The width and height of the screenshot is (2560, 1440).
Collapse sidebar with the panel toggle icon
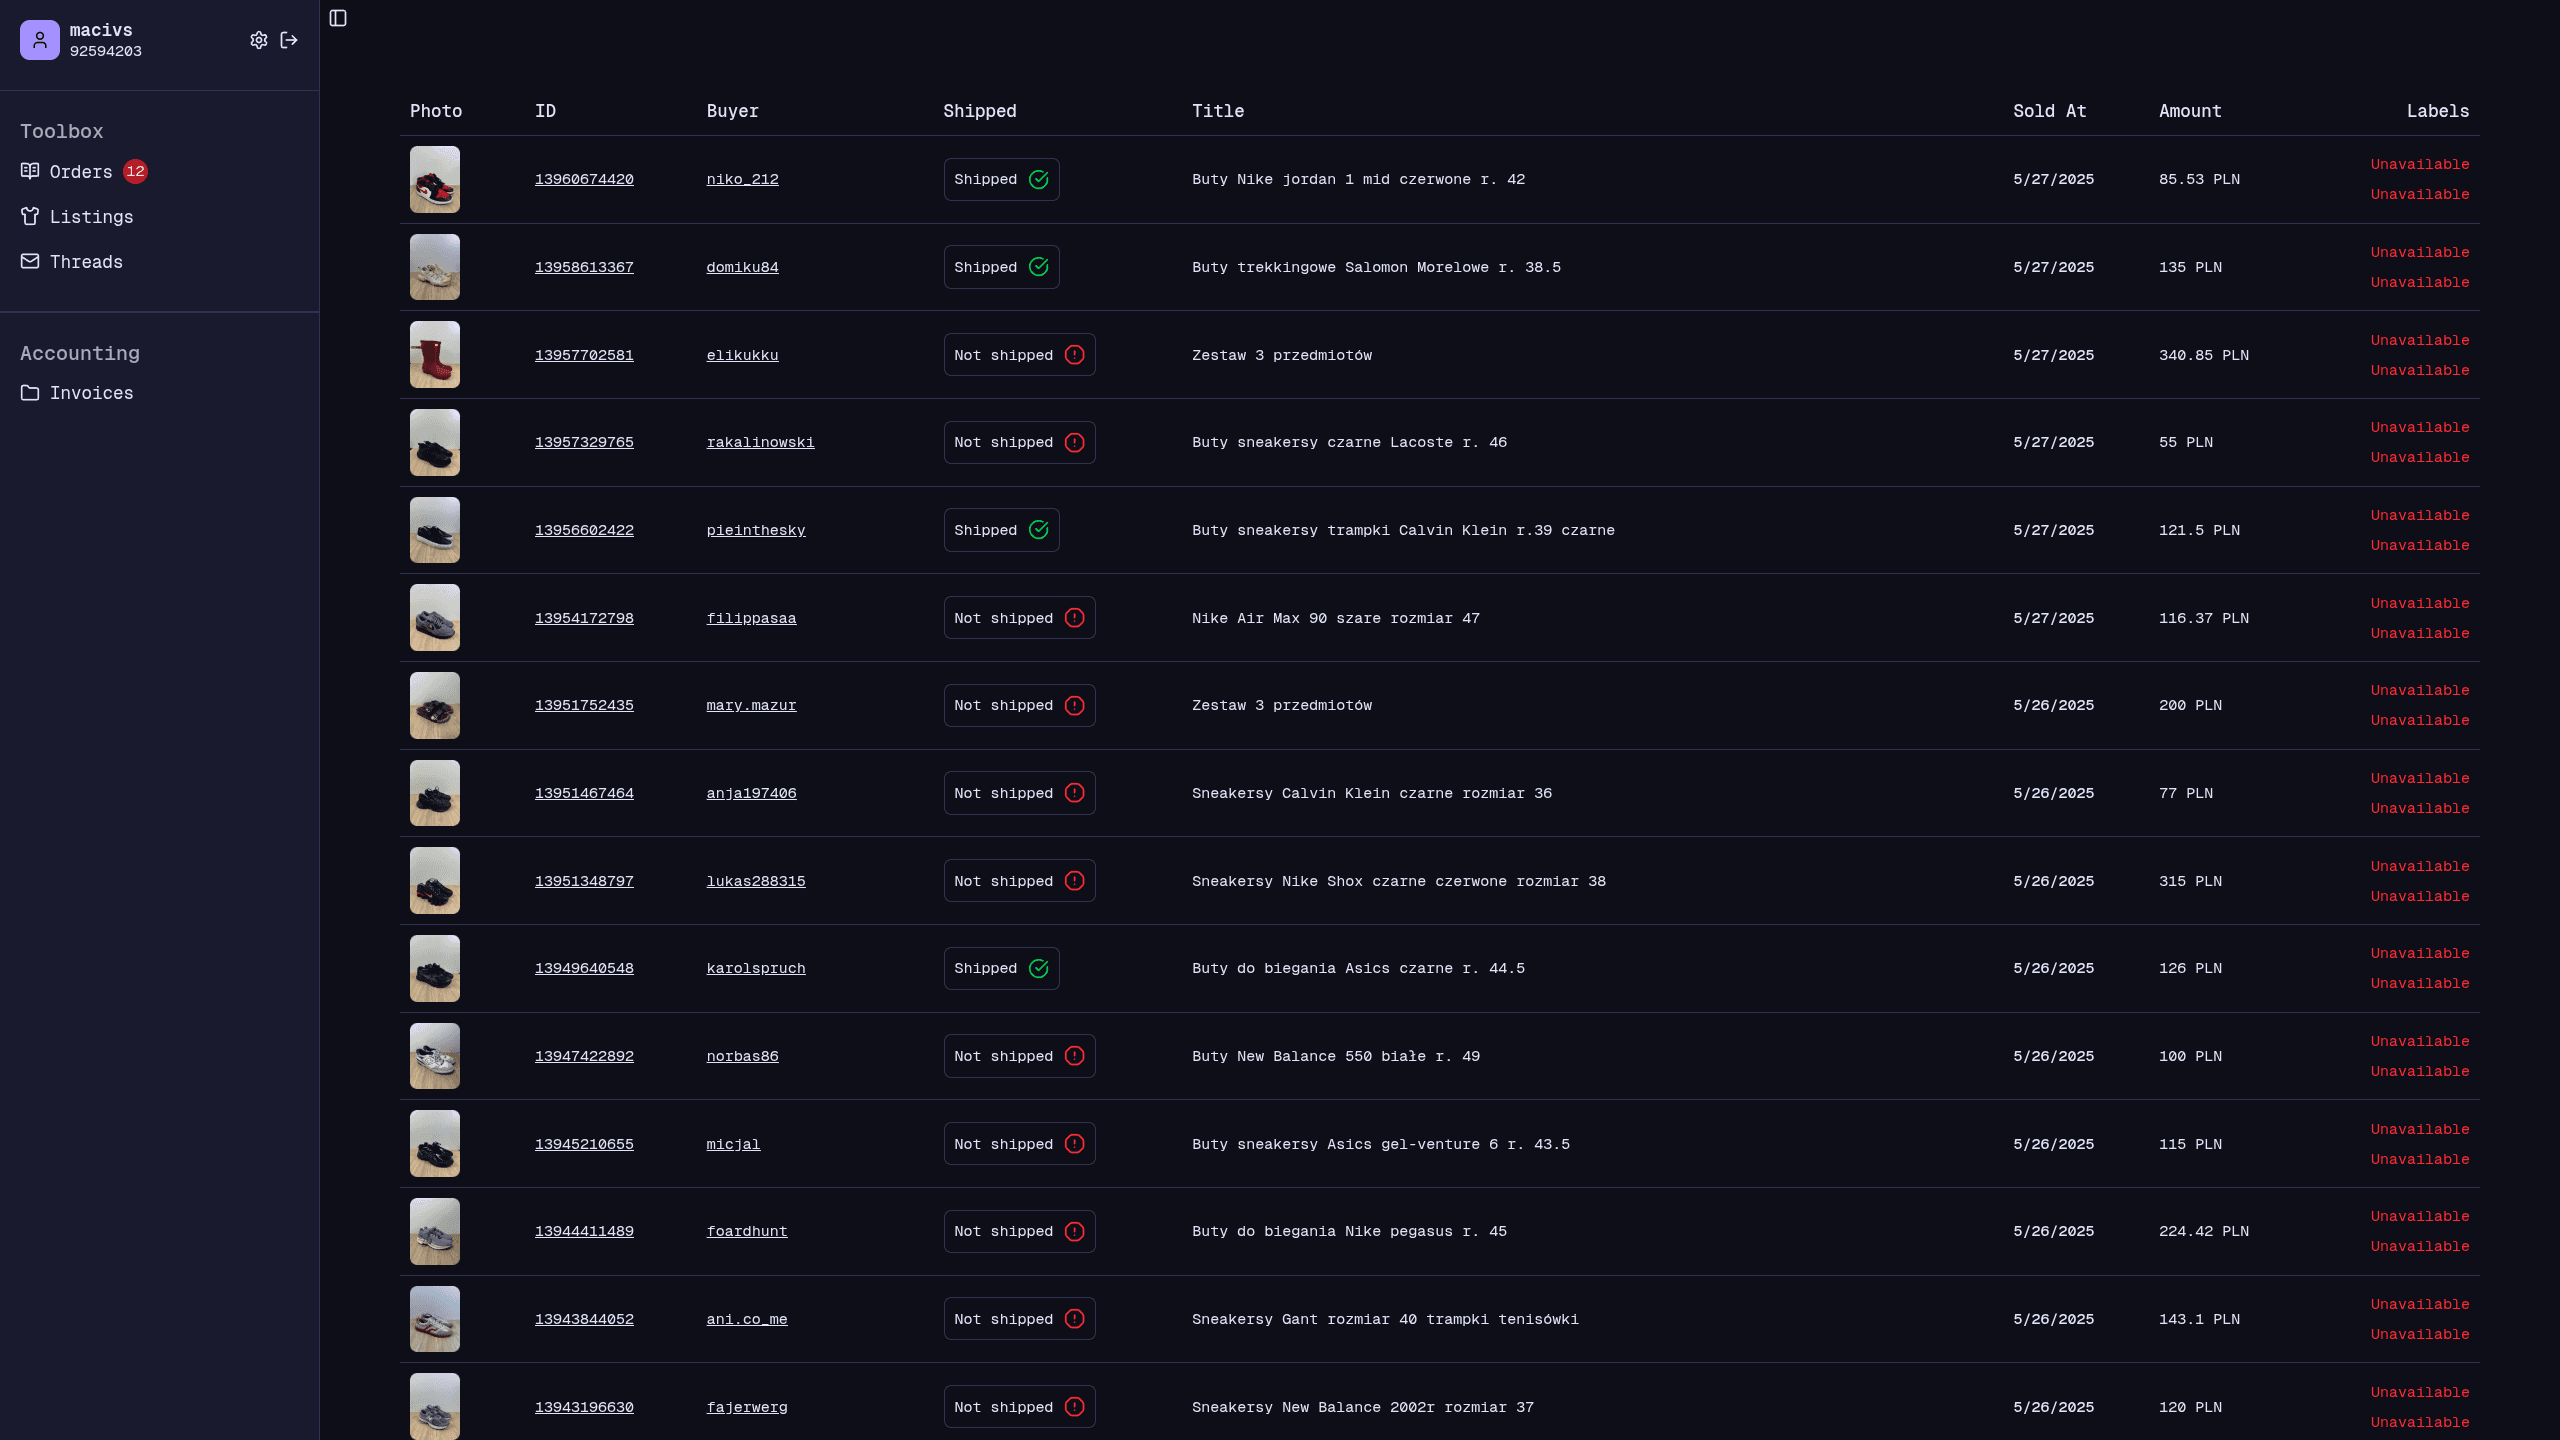click(x=338, y=18)
